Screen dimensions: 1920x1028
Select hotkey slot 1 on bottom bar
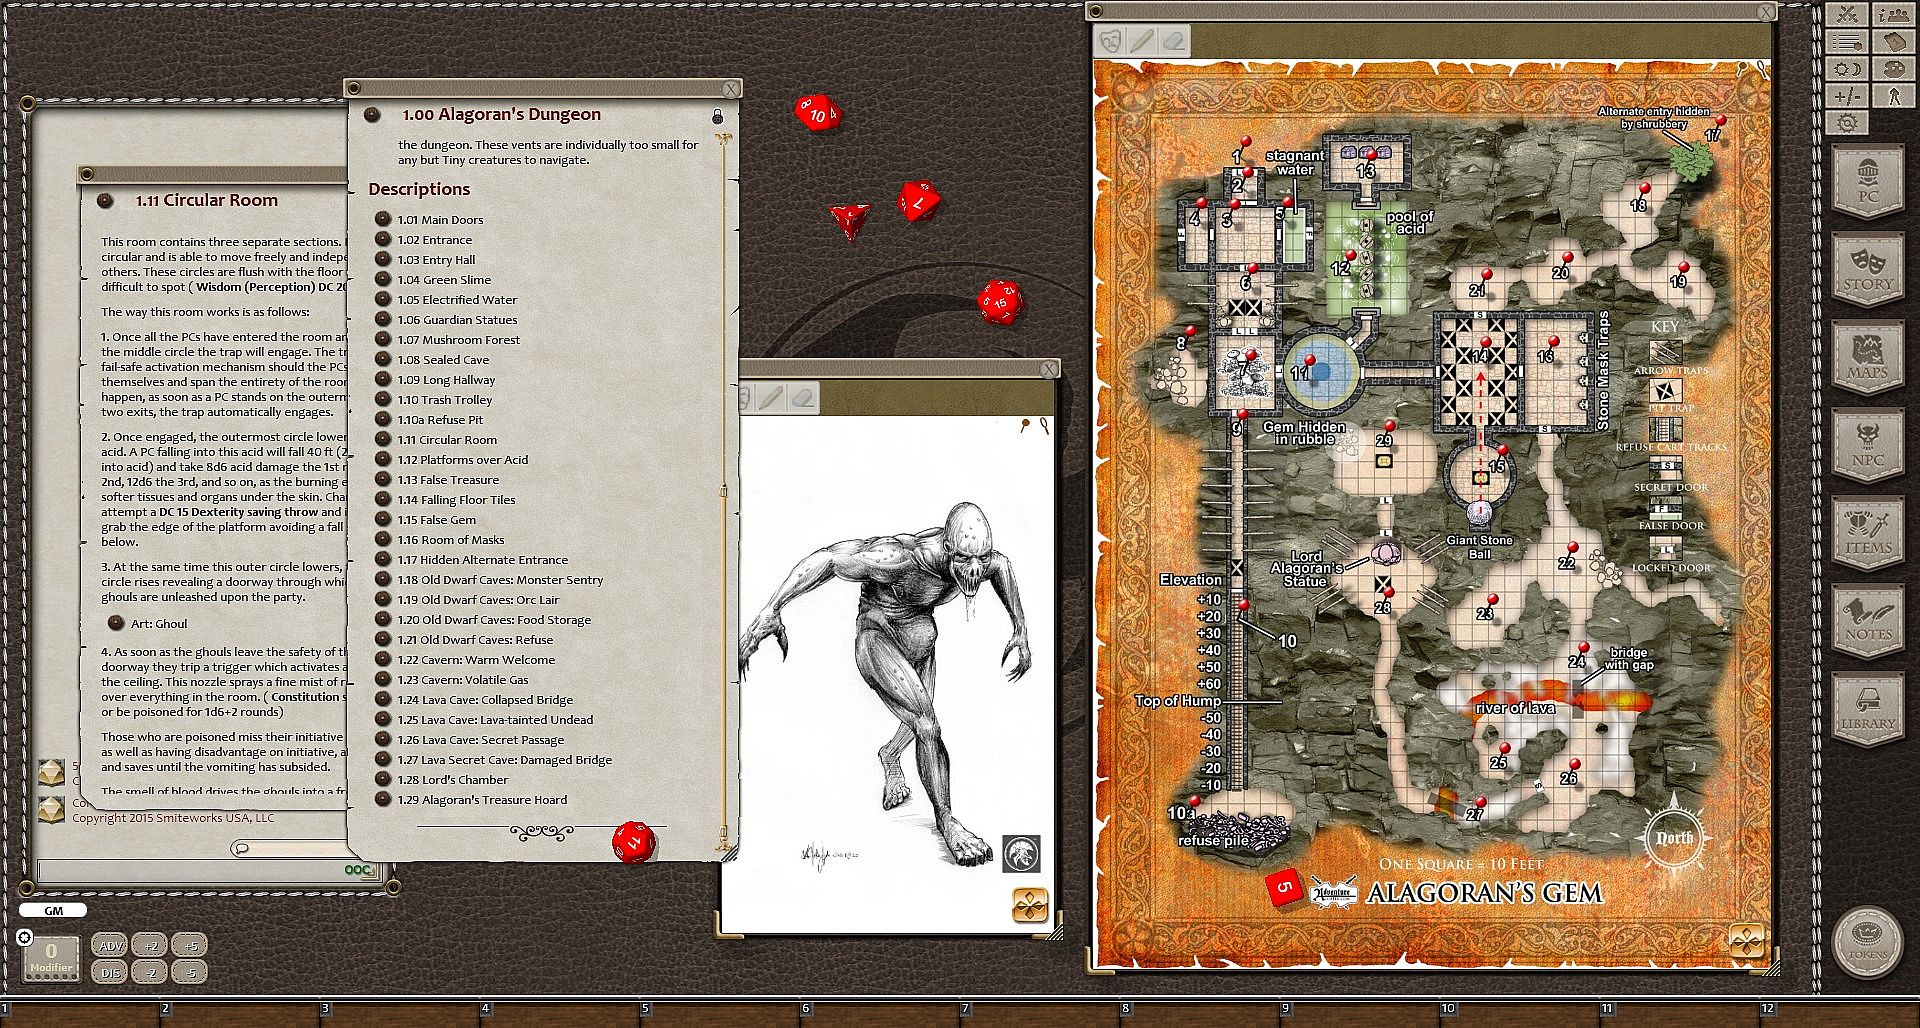(80, 1012)
